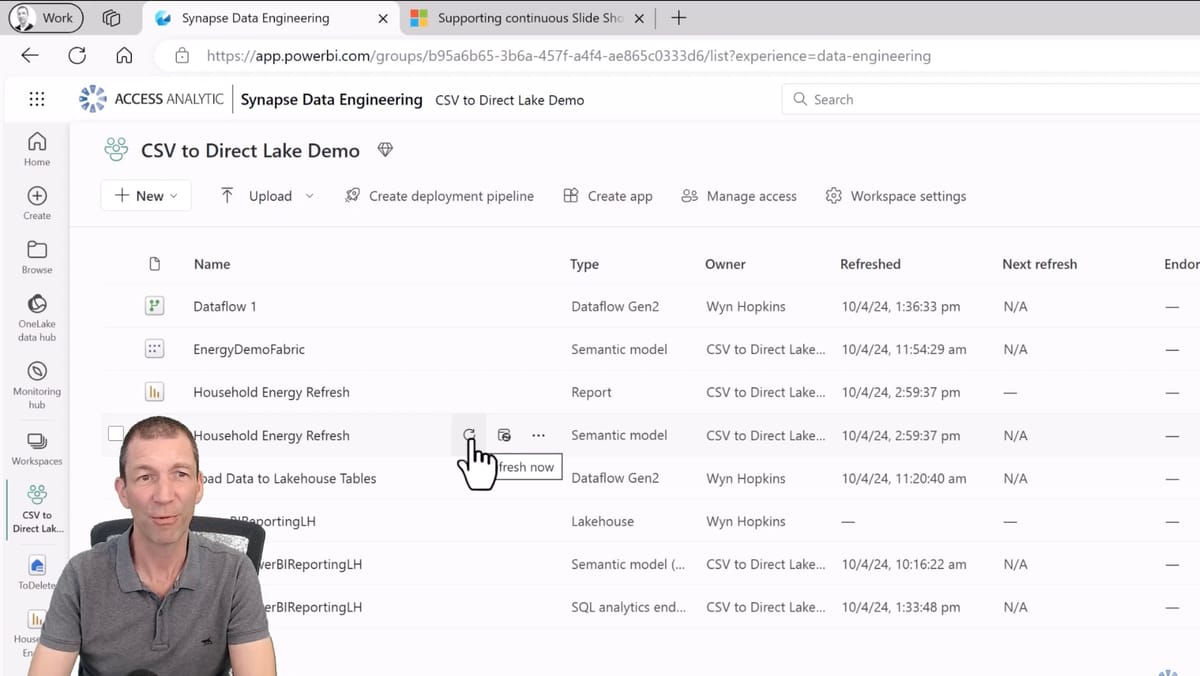1200x676 pixels.
Task: Open the Upload dropdown arrow
Action: coord(309,196)
